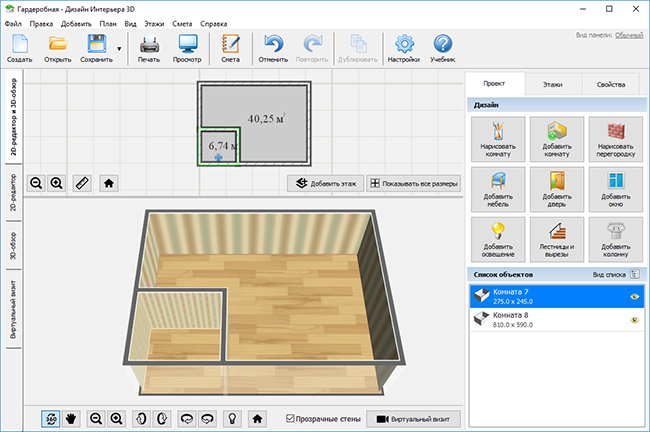Select the ruler measuring tool

(x=82, y=183)
